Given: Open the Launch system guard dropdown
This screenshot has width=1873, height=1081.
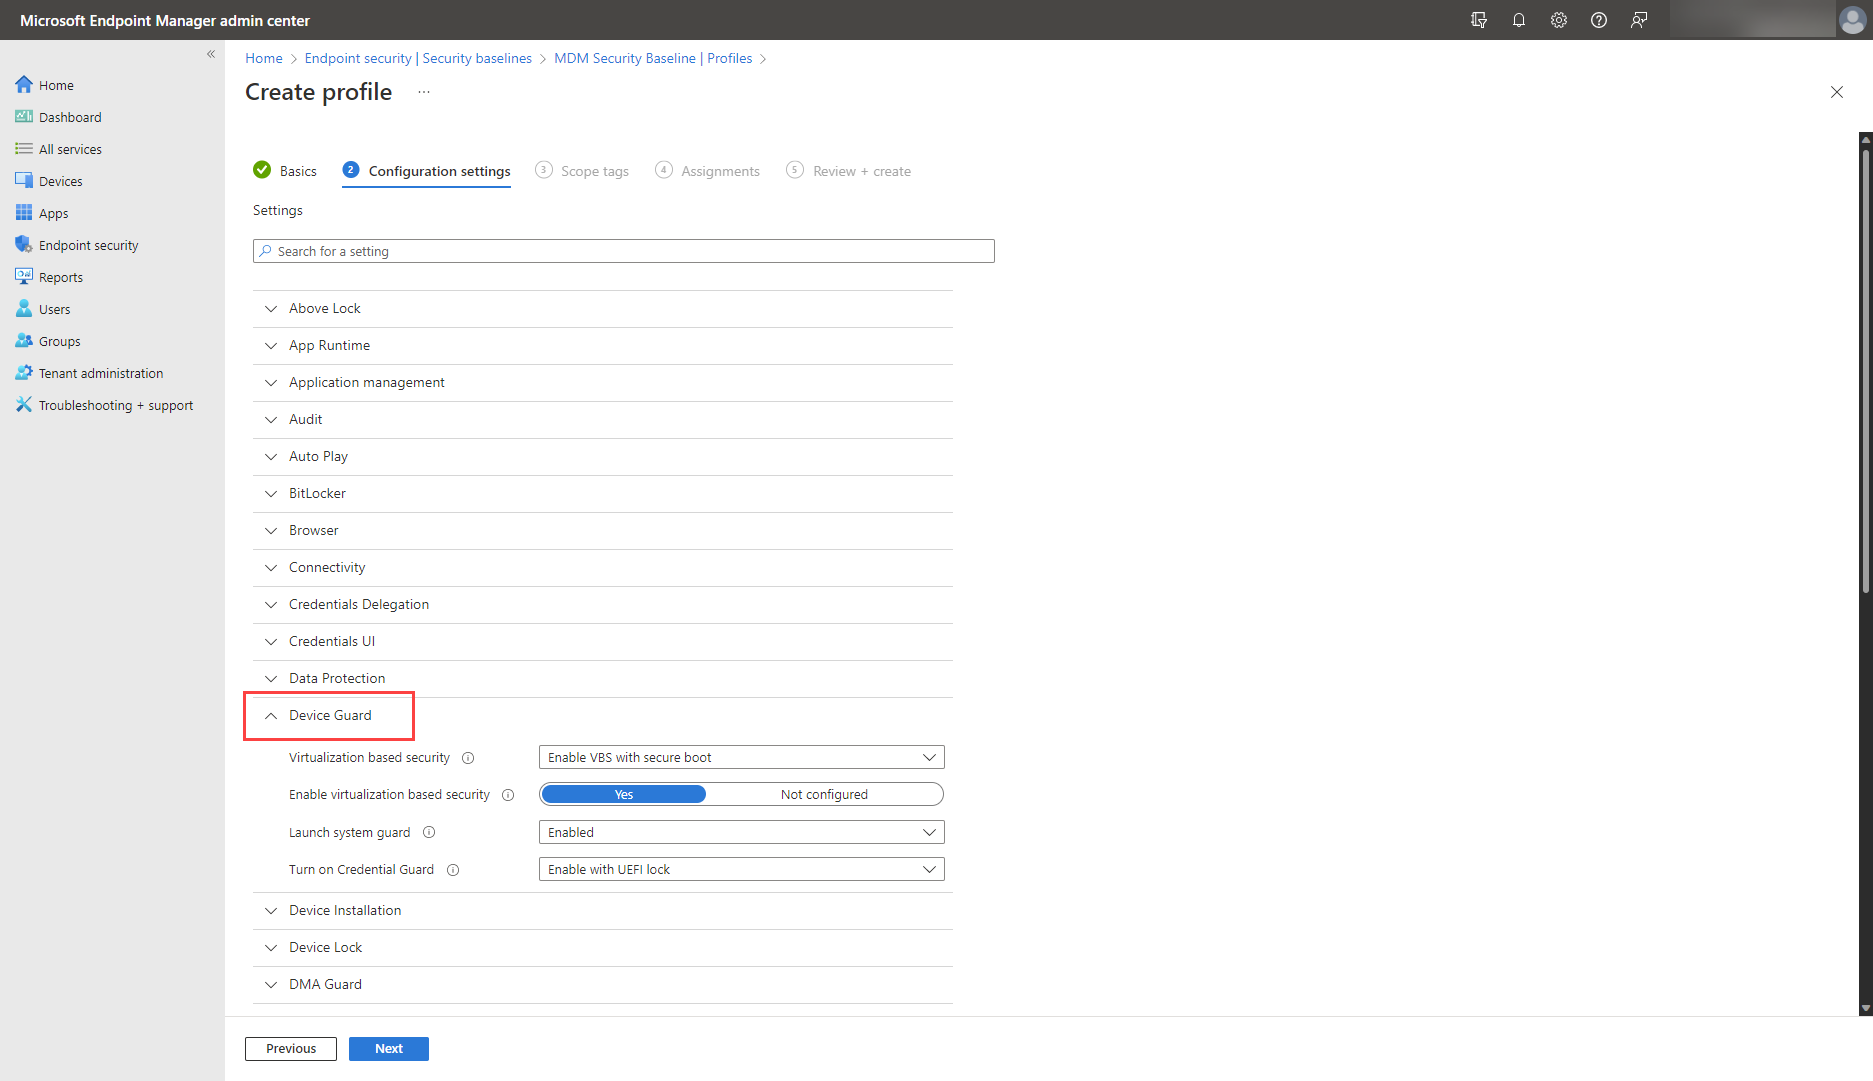Looking at the screenshot, I should click(741, 832).
